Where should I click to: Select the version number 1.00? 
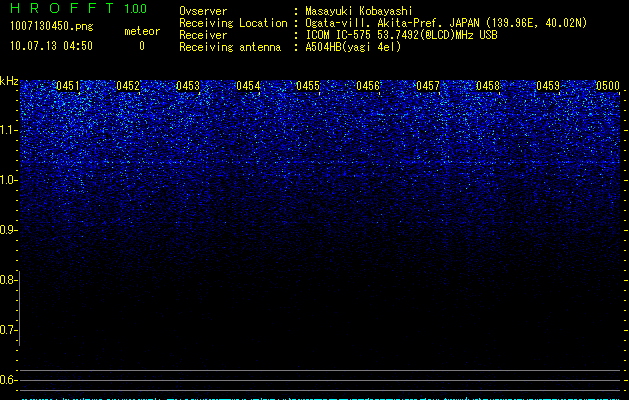[135, 9]
